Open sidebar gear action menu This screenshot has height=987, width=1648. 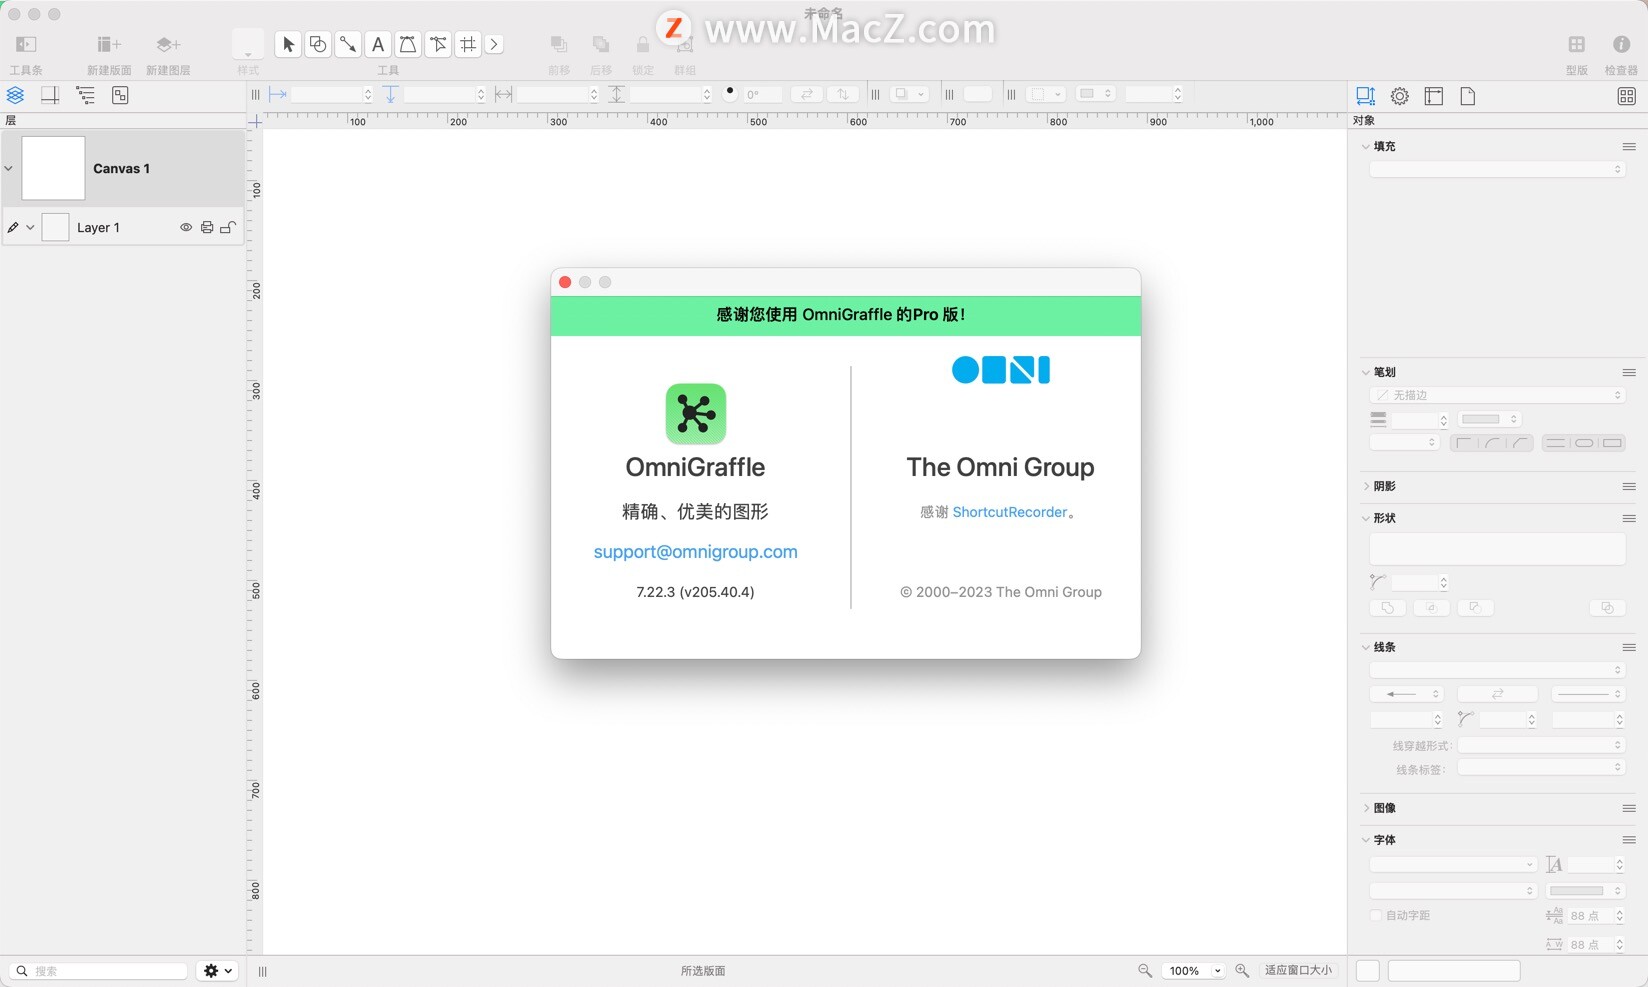point(218,971)
